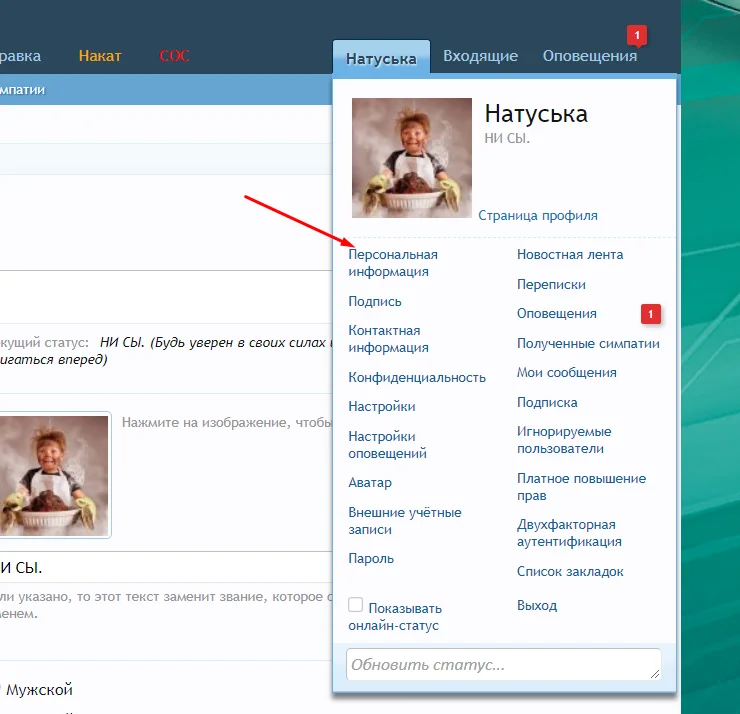Open Персональная информация

[x=393, y=263]
